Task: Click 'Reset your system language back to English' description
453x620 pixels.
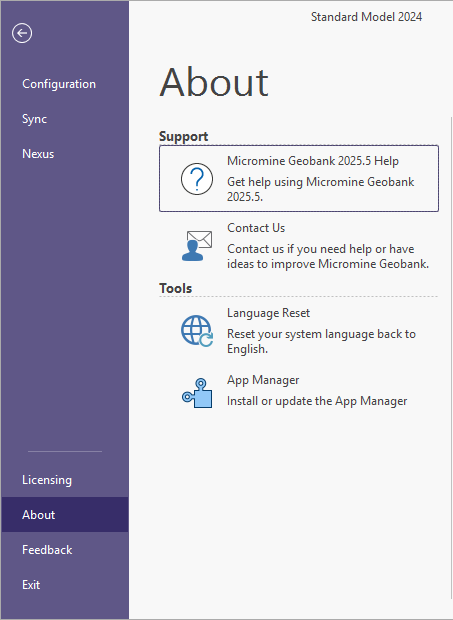Action: pyautogui.click(x=321, y=341)
